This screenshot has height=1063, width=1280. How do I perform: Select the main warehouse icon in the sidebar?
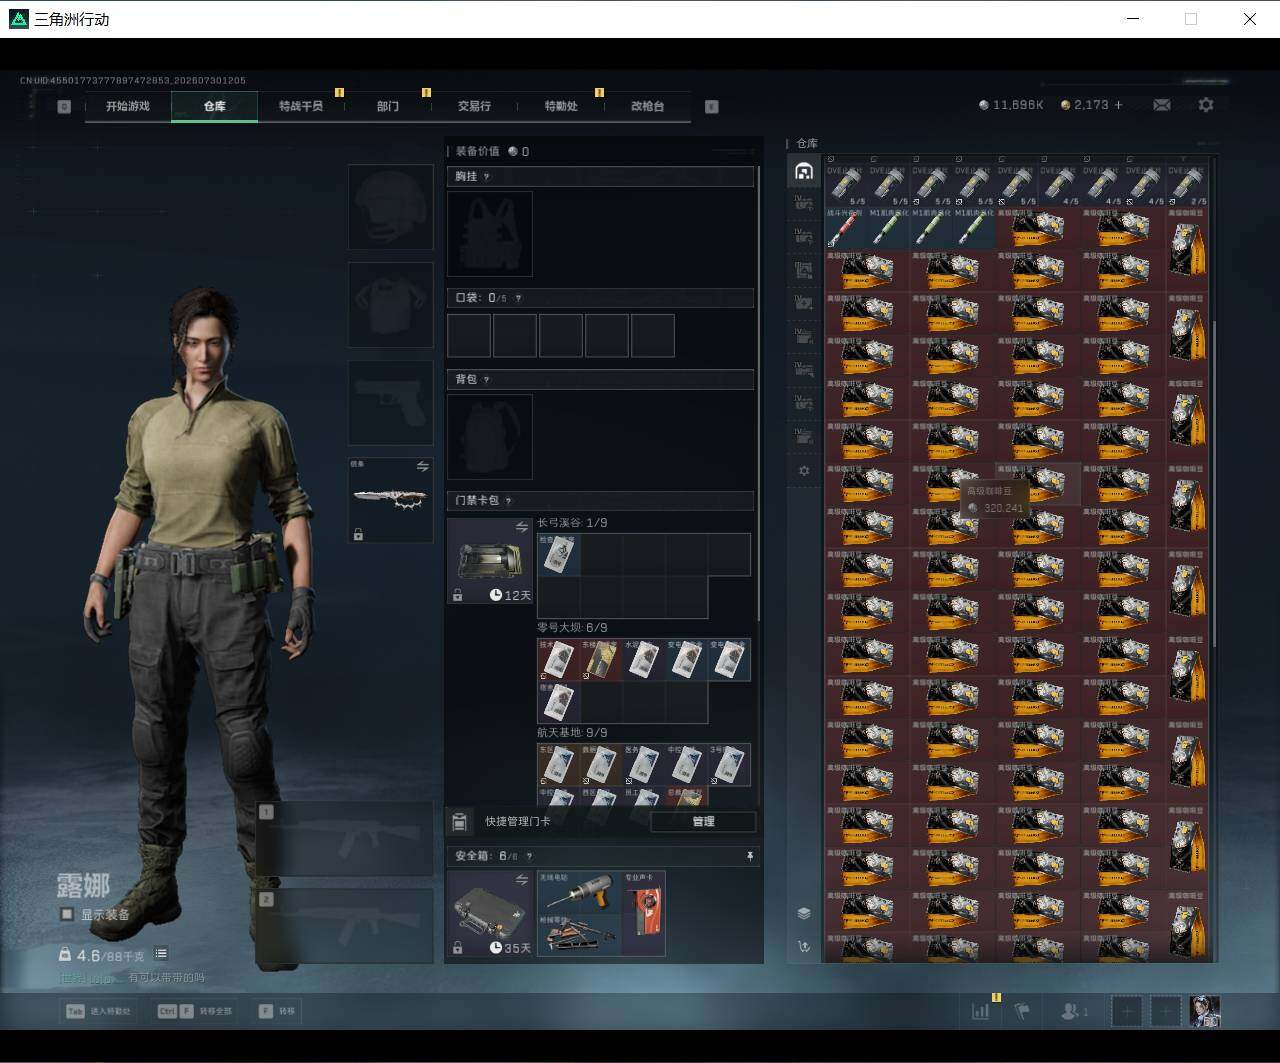(804, 171)
